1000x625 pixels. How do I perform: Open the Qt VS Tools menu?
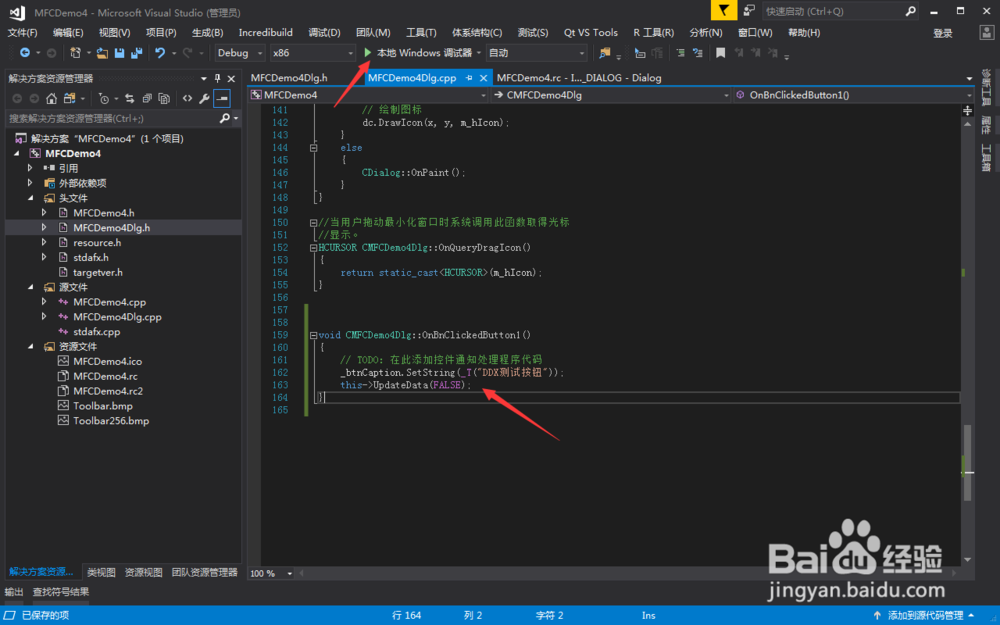point(591,33)
